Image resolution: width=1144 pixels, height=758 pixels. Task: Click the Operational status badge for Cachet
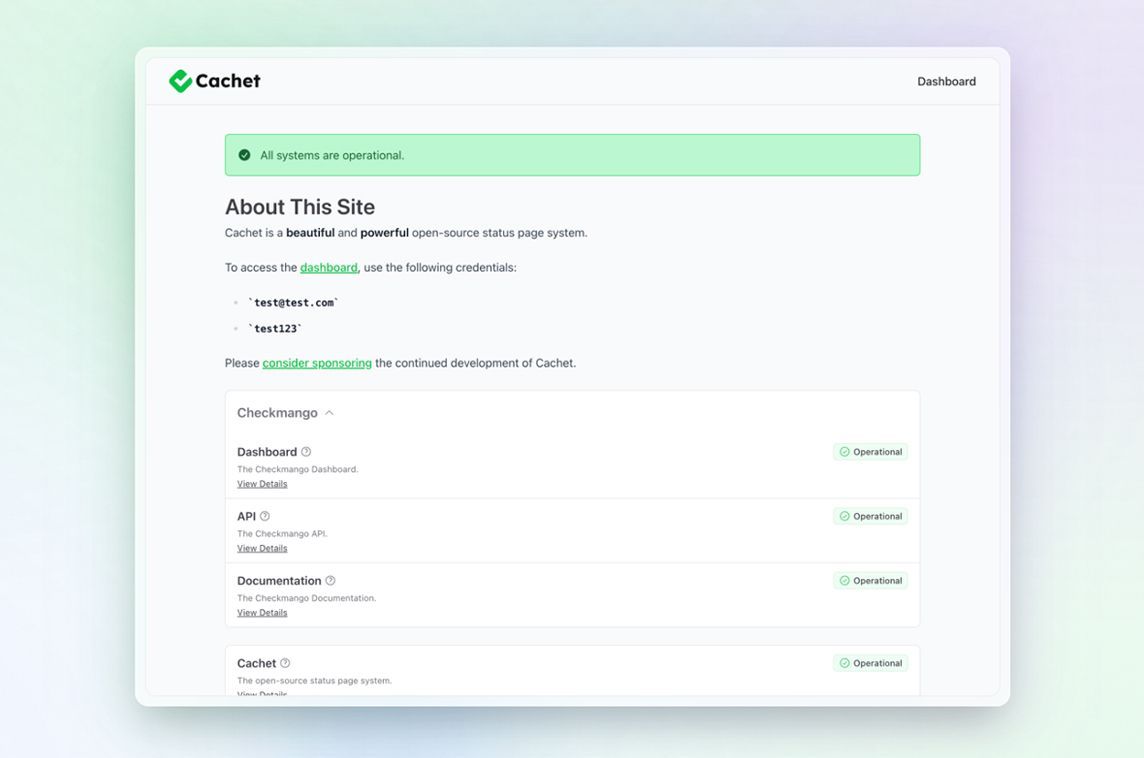pos(870,663)
